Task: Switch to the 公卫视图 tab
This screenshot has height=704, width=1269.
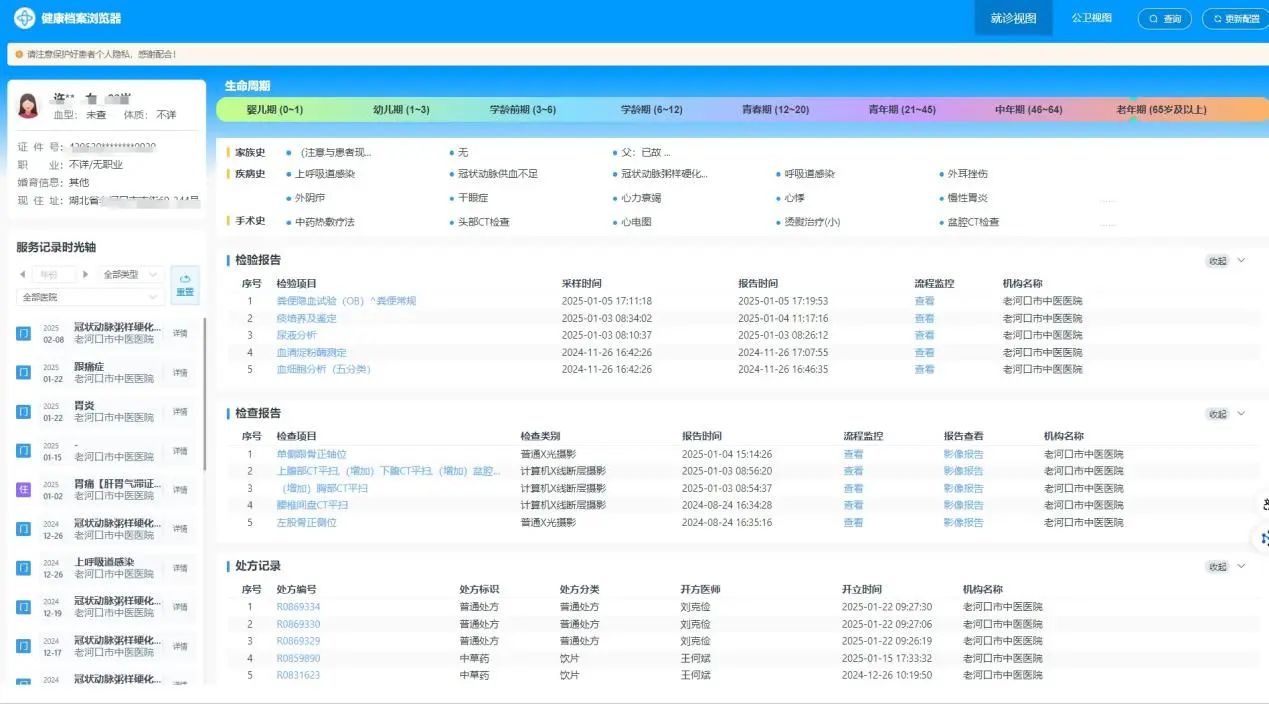Action: 1091,18
